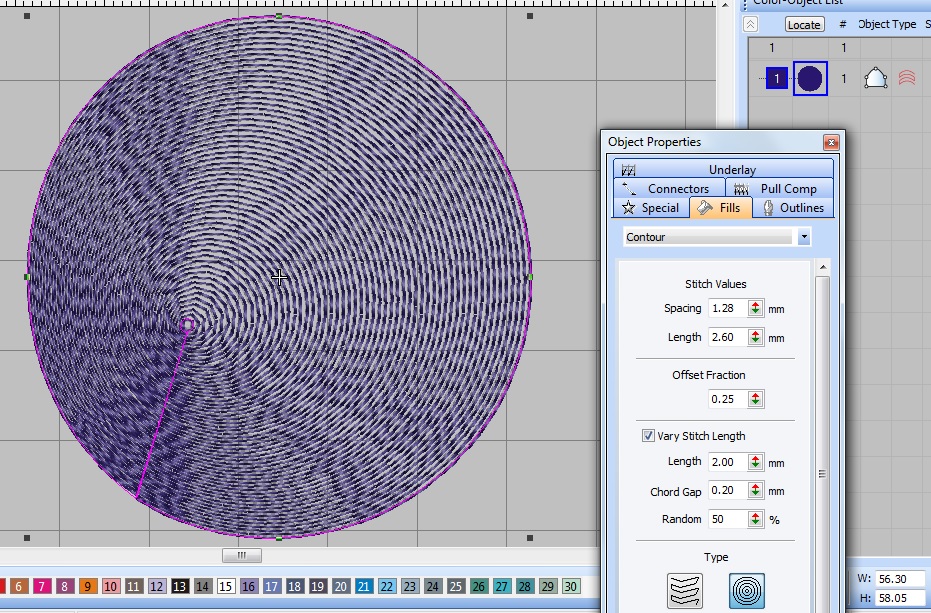Click color block number 1 in list

[x=777, y=78]
